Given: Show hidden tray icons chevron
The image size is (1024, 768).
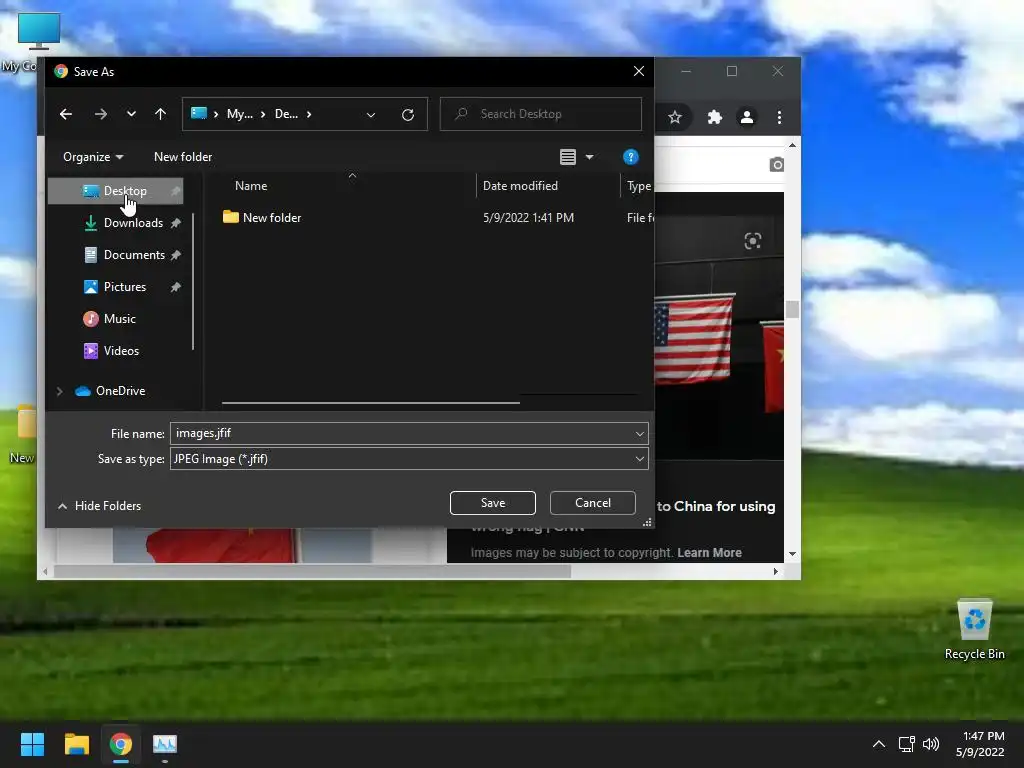Looking at the screenshot, I should pos(879,744).
